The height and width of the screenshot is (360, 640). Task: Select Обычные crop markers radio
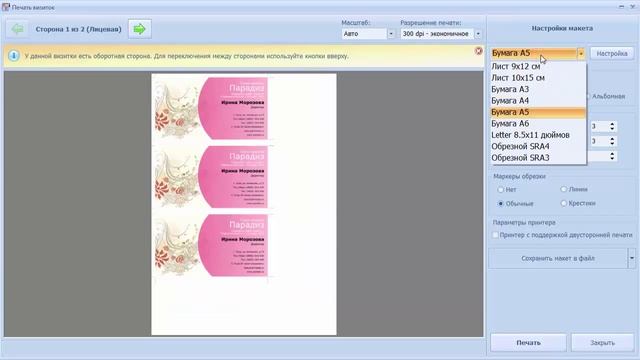click(501, 204)
